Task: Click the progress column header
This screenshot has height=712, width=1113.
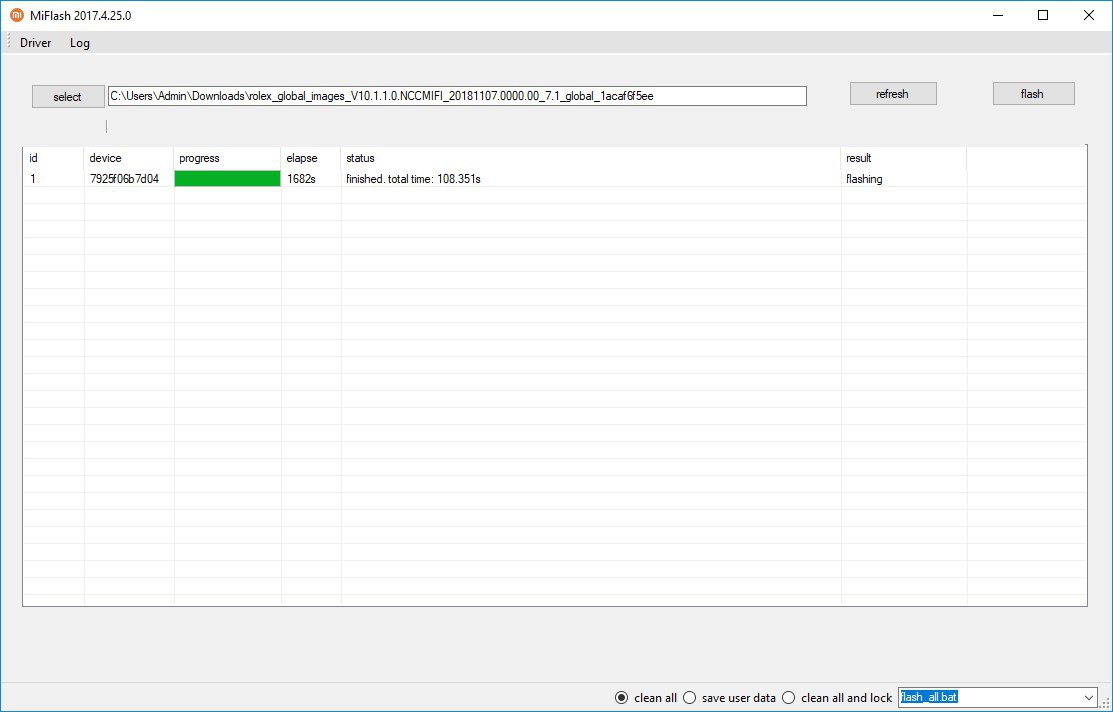Action: [x=227, y=158]
